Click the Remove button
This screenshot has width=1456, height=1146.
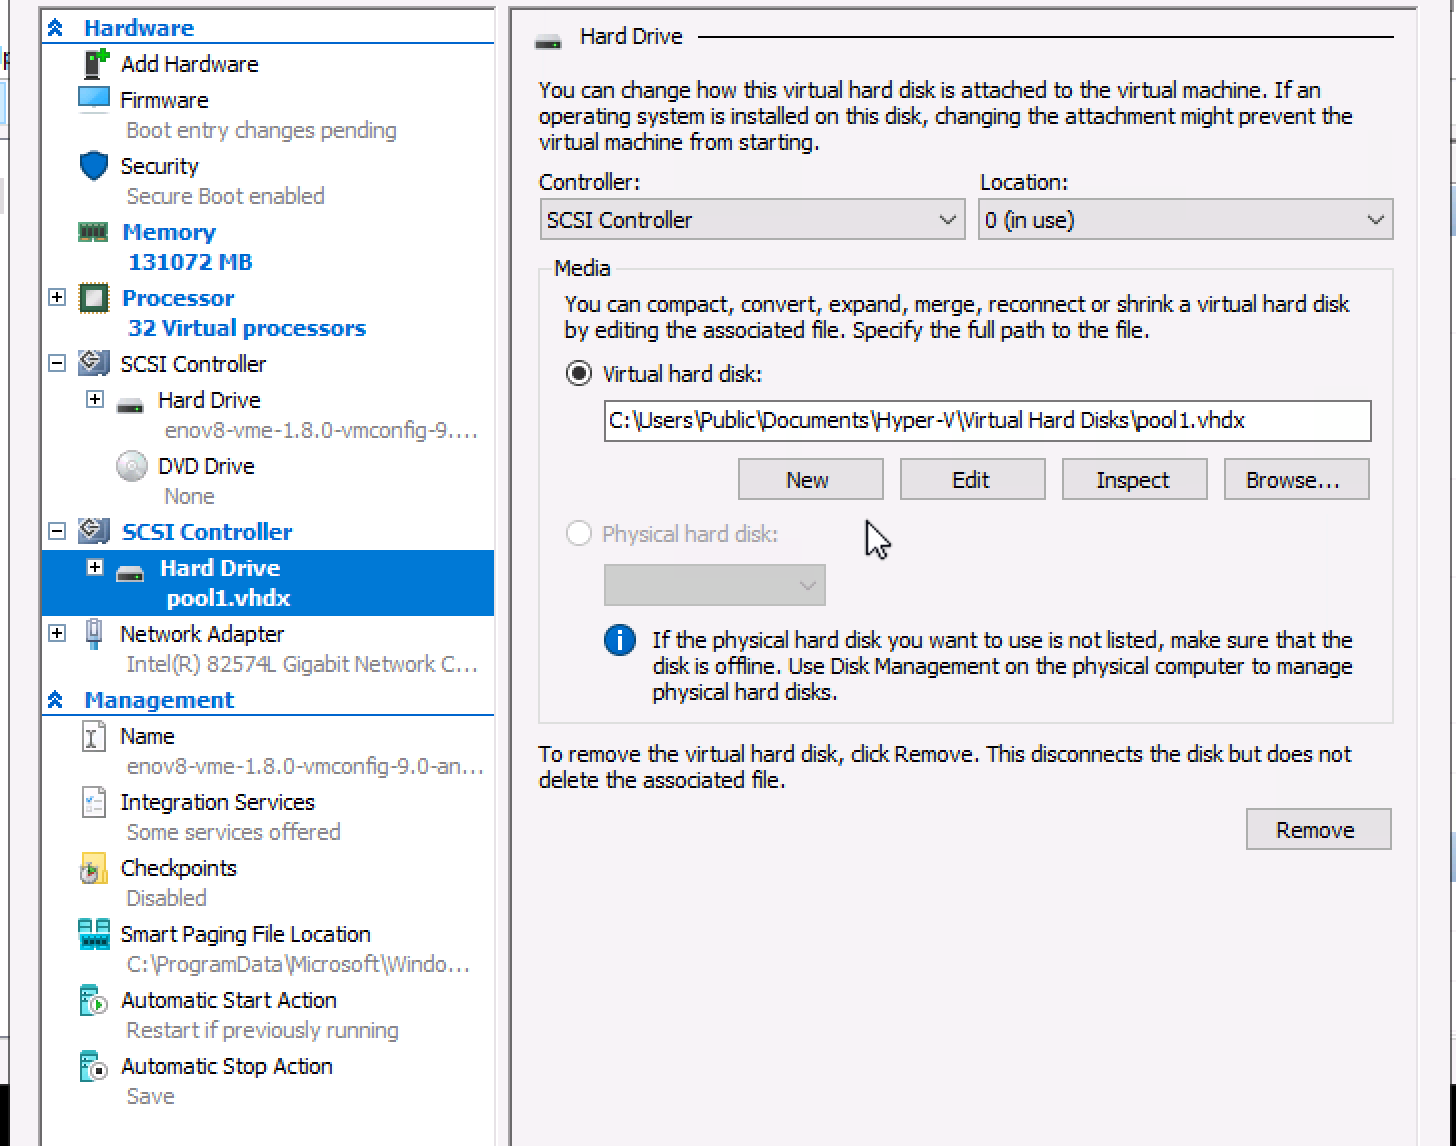(x=1317, y=830)
